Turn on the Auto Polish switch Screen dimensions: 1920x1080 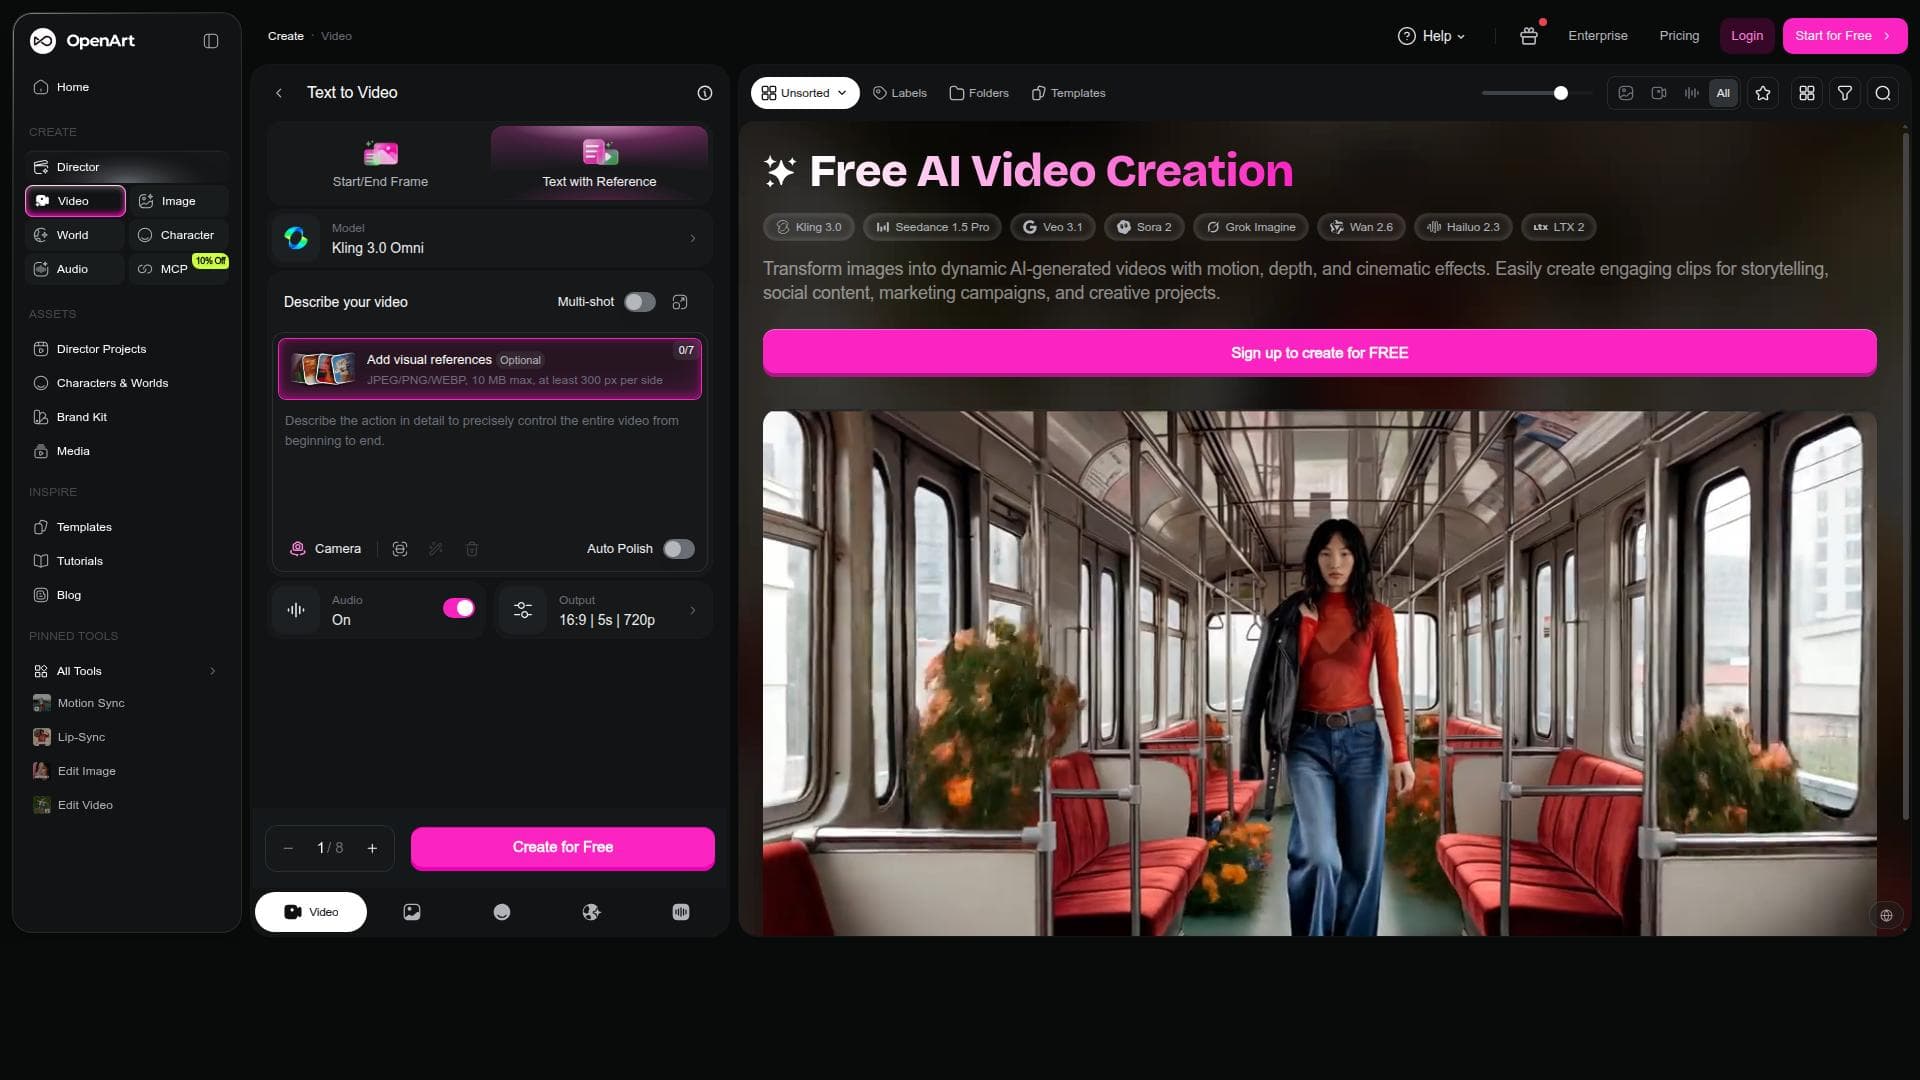(679, 549)
